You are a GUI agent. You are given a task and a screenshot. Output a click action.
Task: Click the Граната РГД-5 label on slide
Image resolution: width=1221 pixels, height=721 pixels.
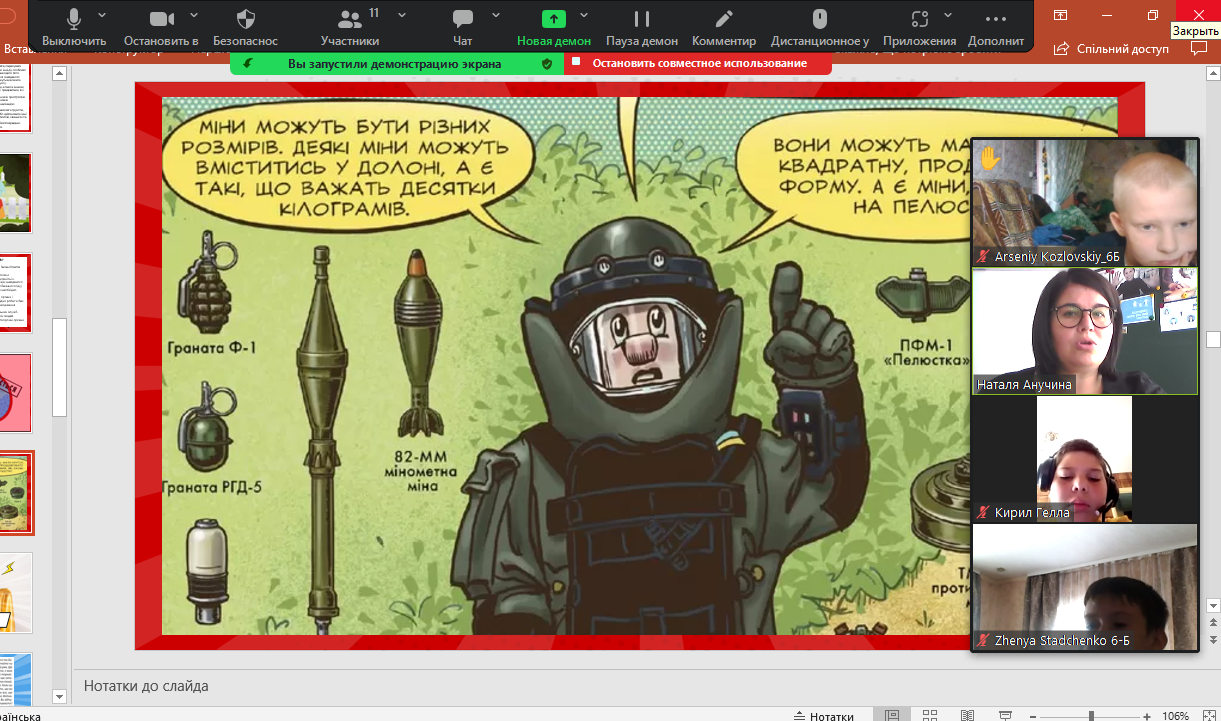[x=212, y=489]
